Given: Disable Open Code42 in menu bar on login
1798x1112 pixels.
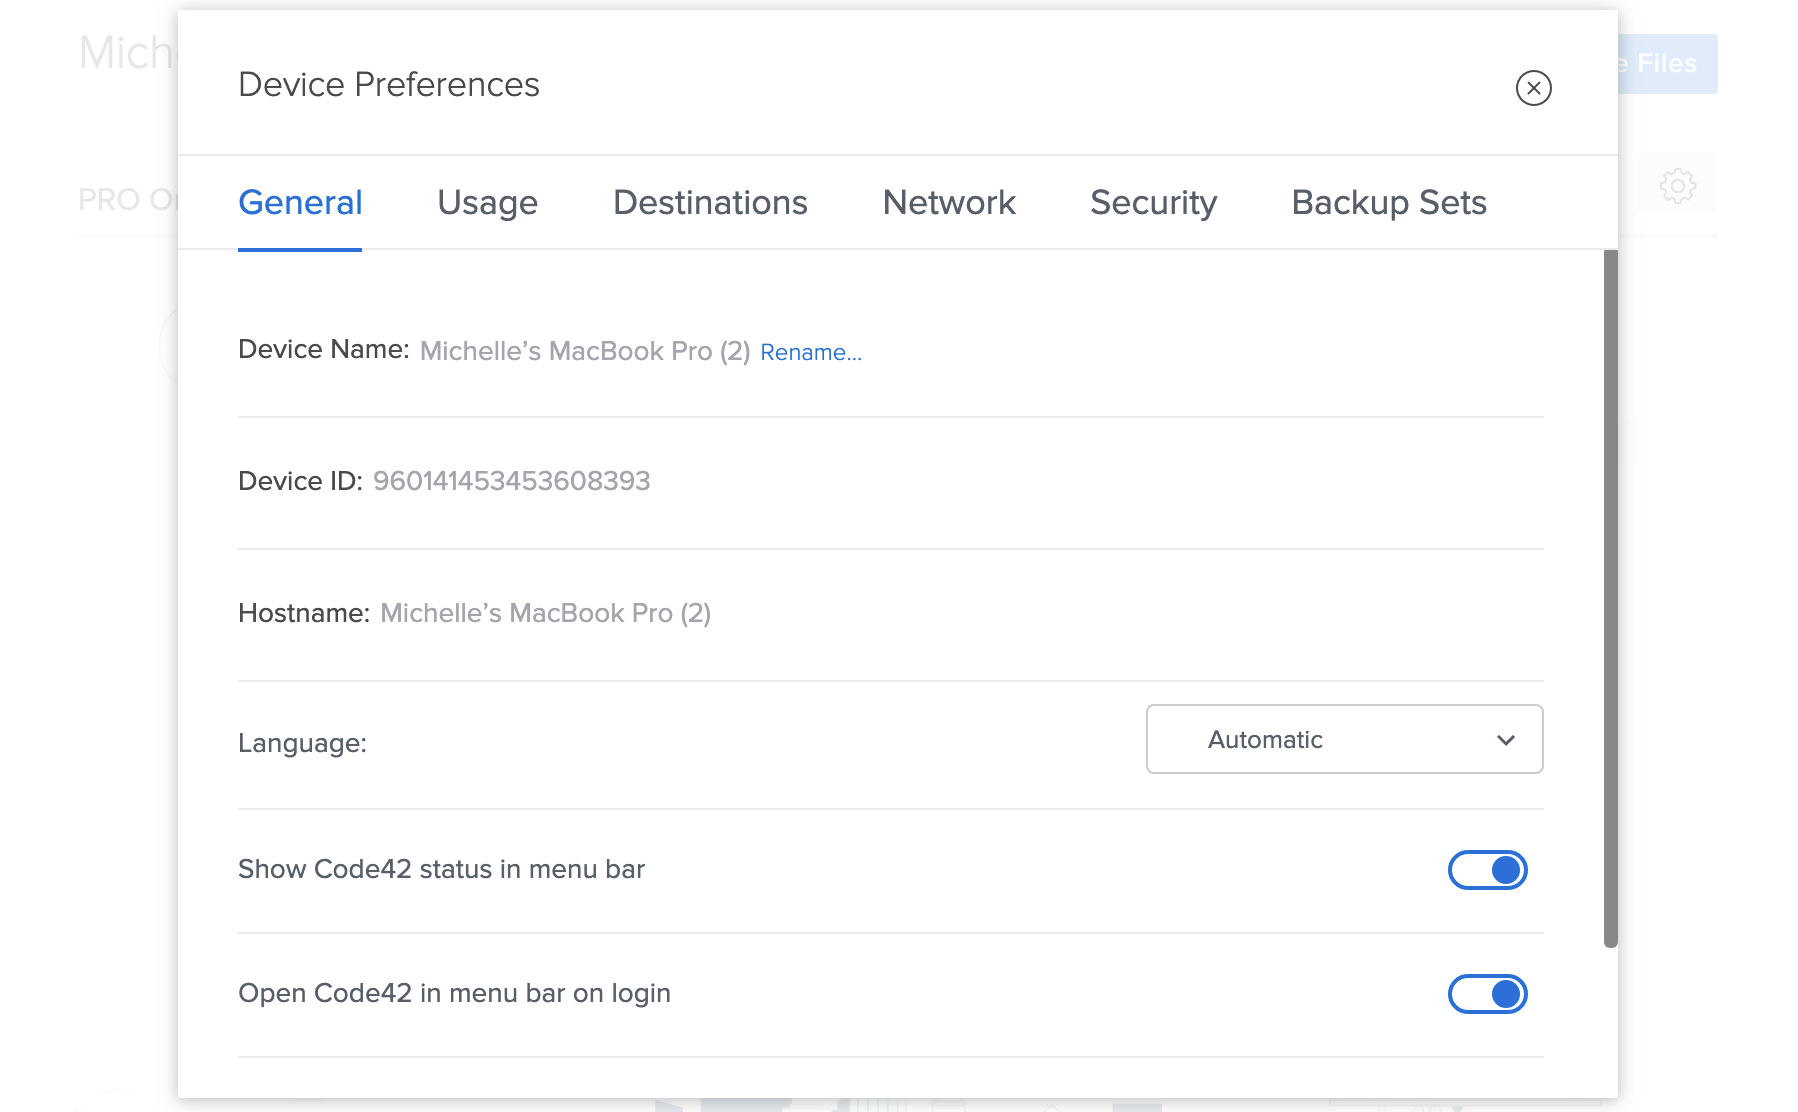Looking at the screenshot, I should (1487, 994).
